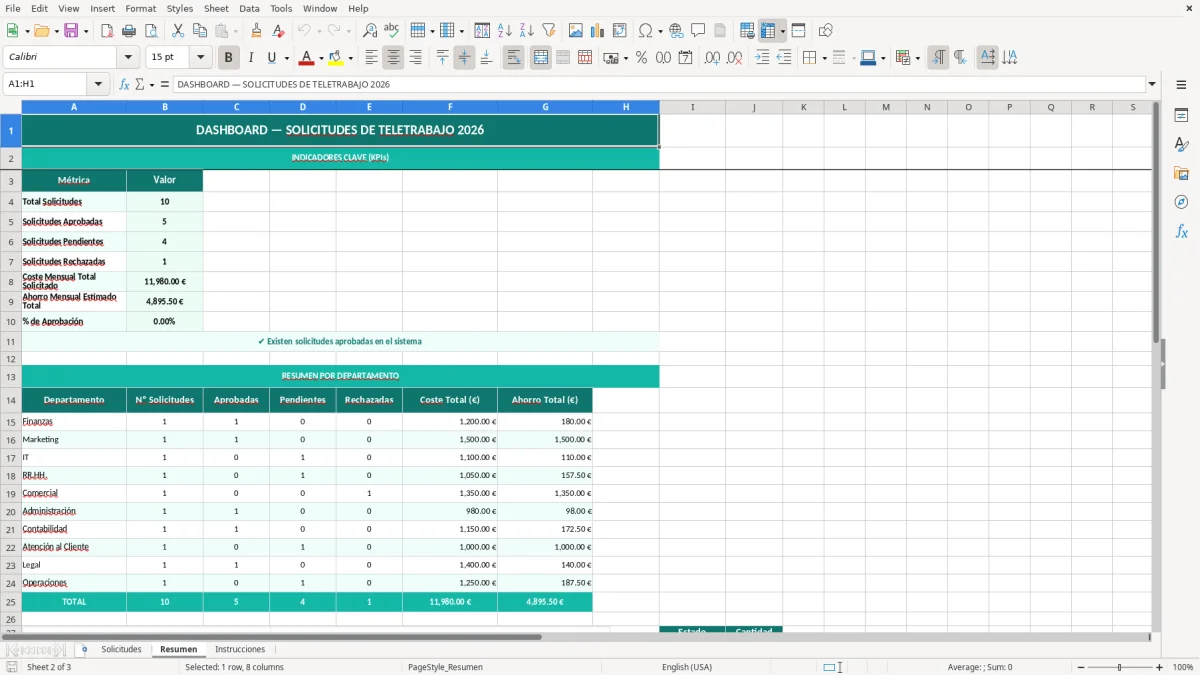Image resolution: width=1200 pixels, height=675 pixels.
Task: Switch to Instrucciones sheet tab
Action: point(240,650)
